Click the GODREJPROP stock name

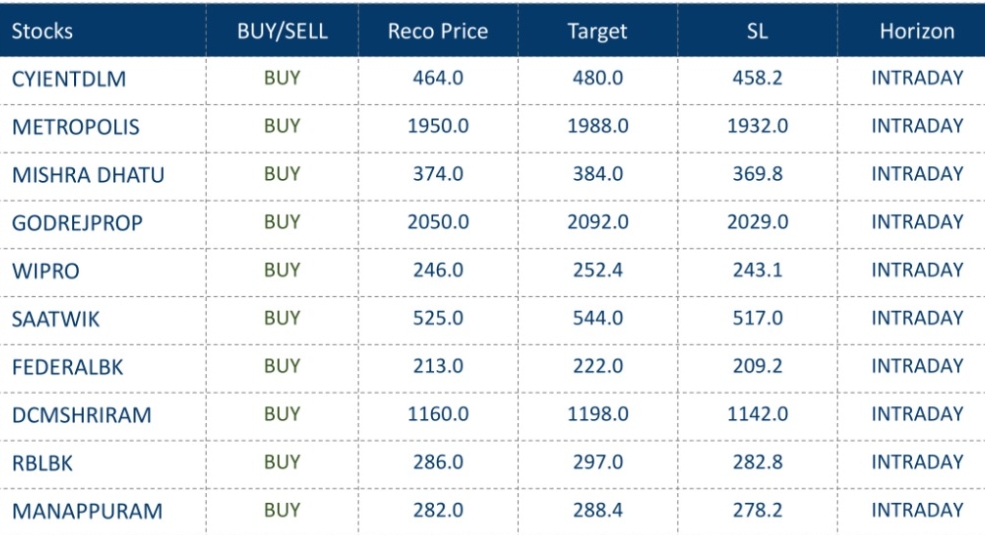click(77, 223)
